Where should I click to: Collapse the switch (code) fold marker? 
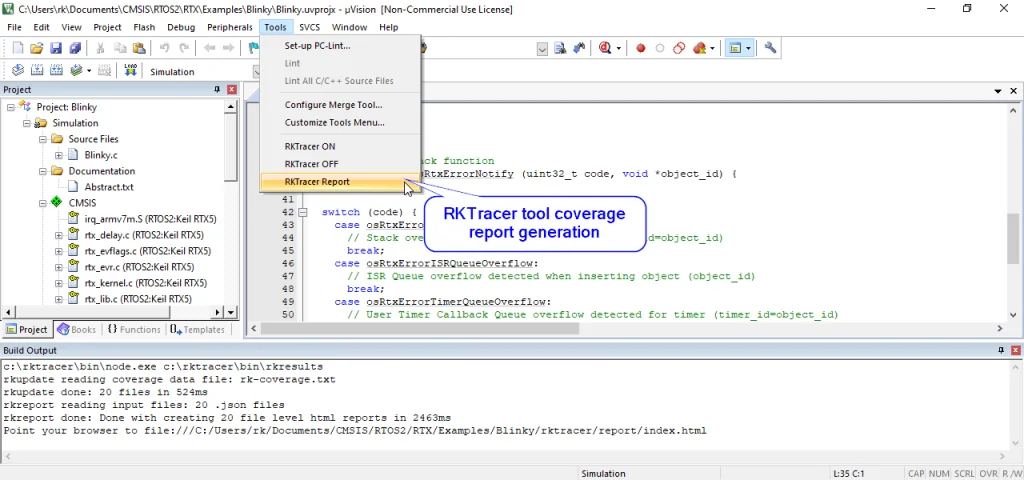(x=302, y=212)
